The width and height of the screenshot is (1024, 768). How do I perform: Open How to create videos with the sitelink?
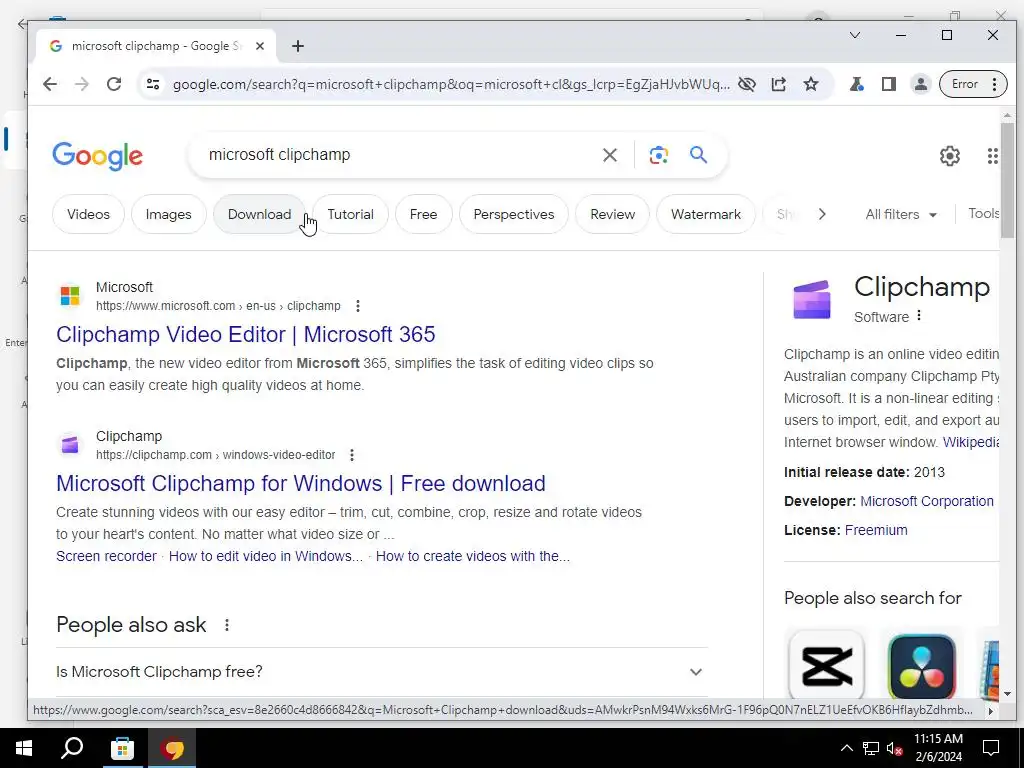(x=473, y=556)
